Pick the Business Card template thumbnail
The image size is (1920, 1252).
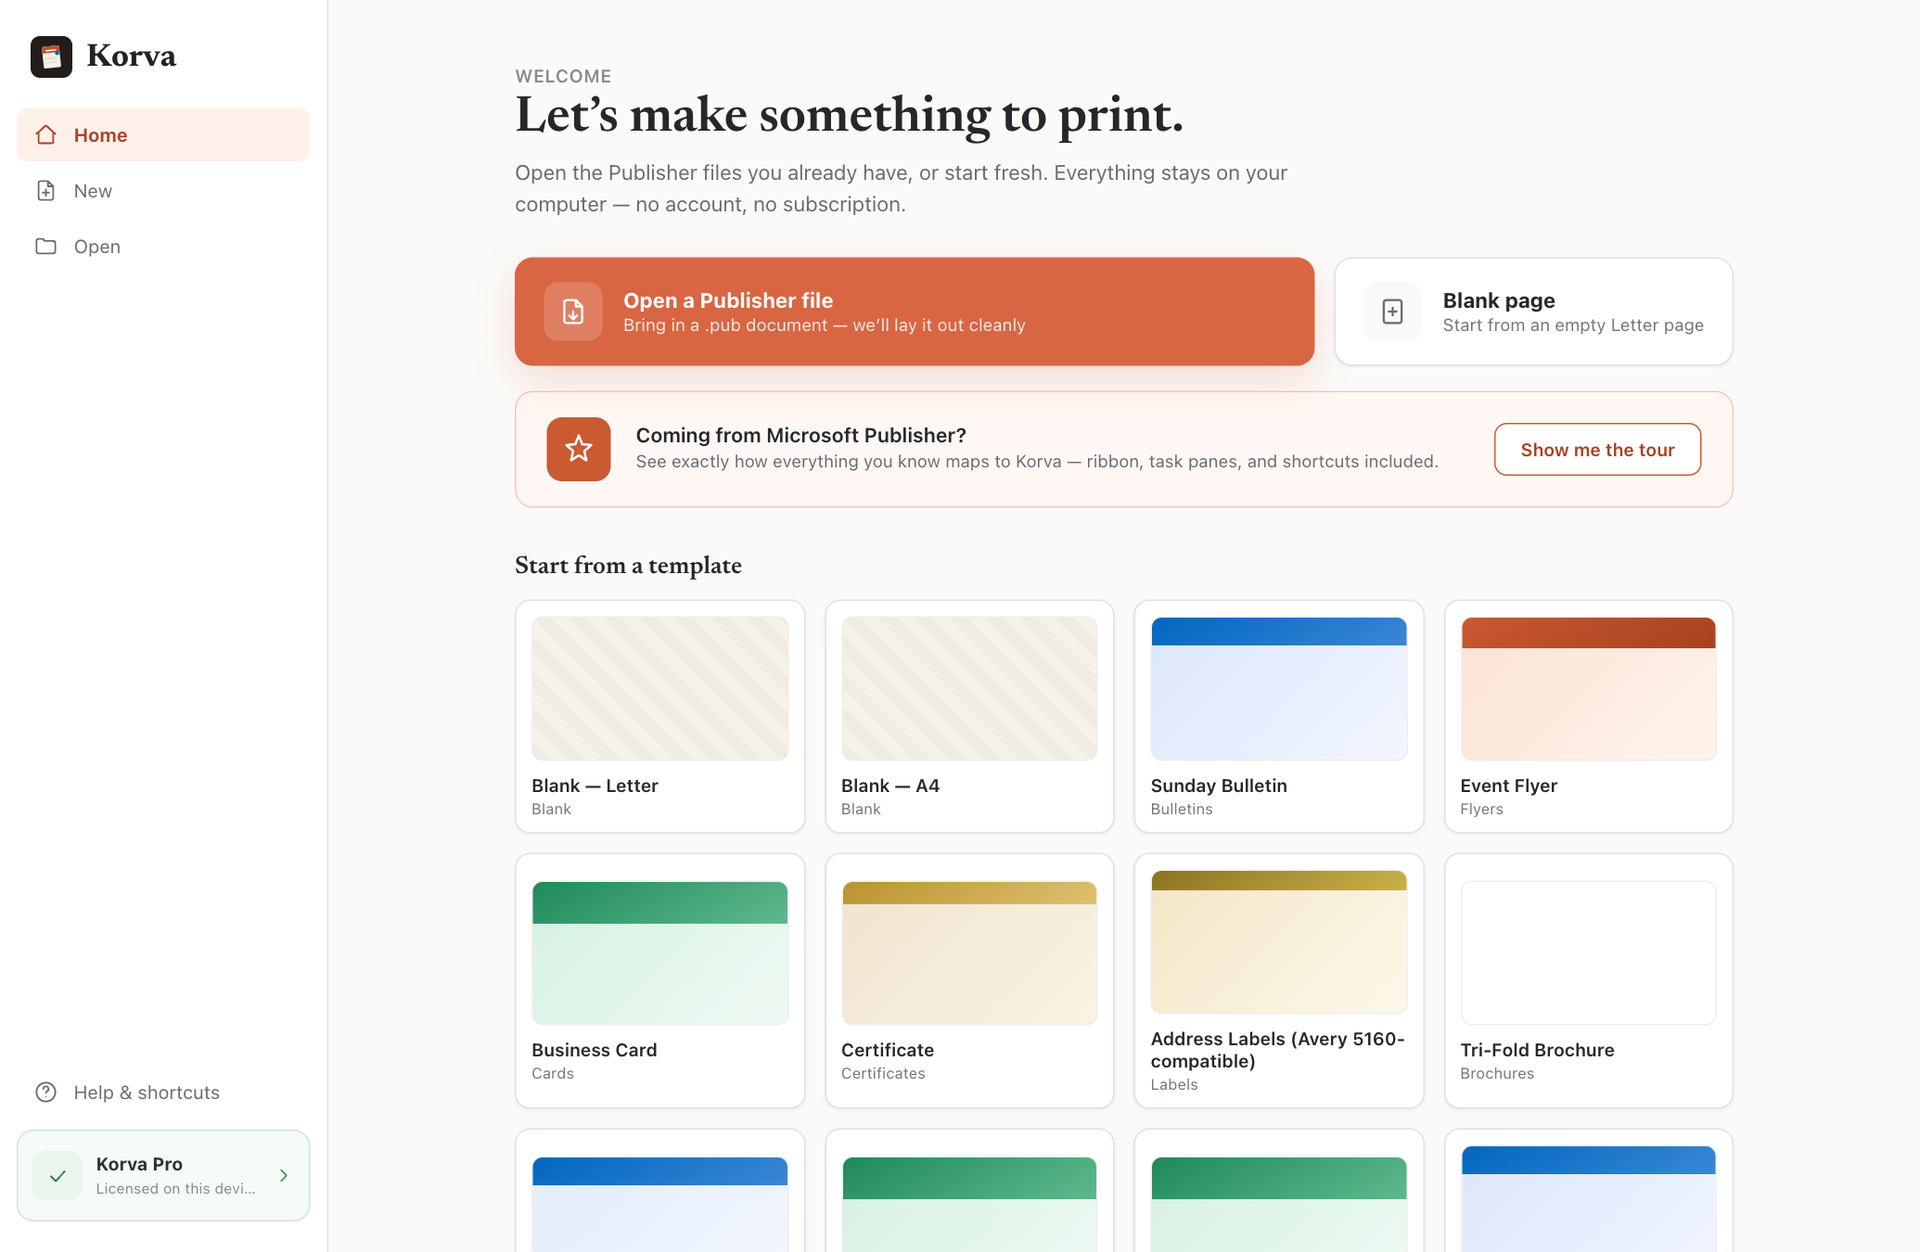660,953
